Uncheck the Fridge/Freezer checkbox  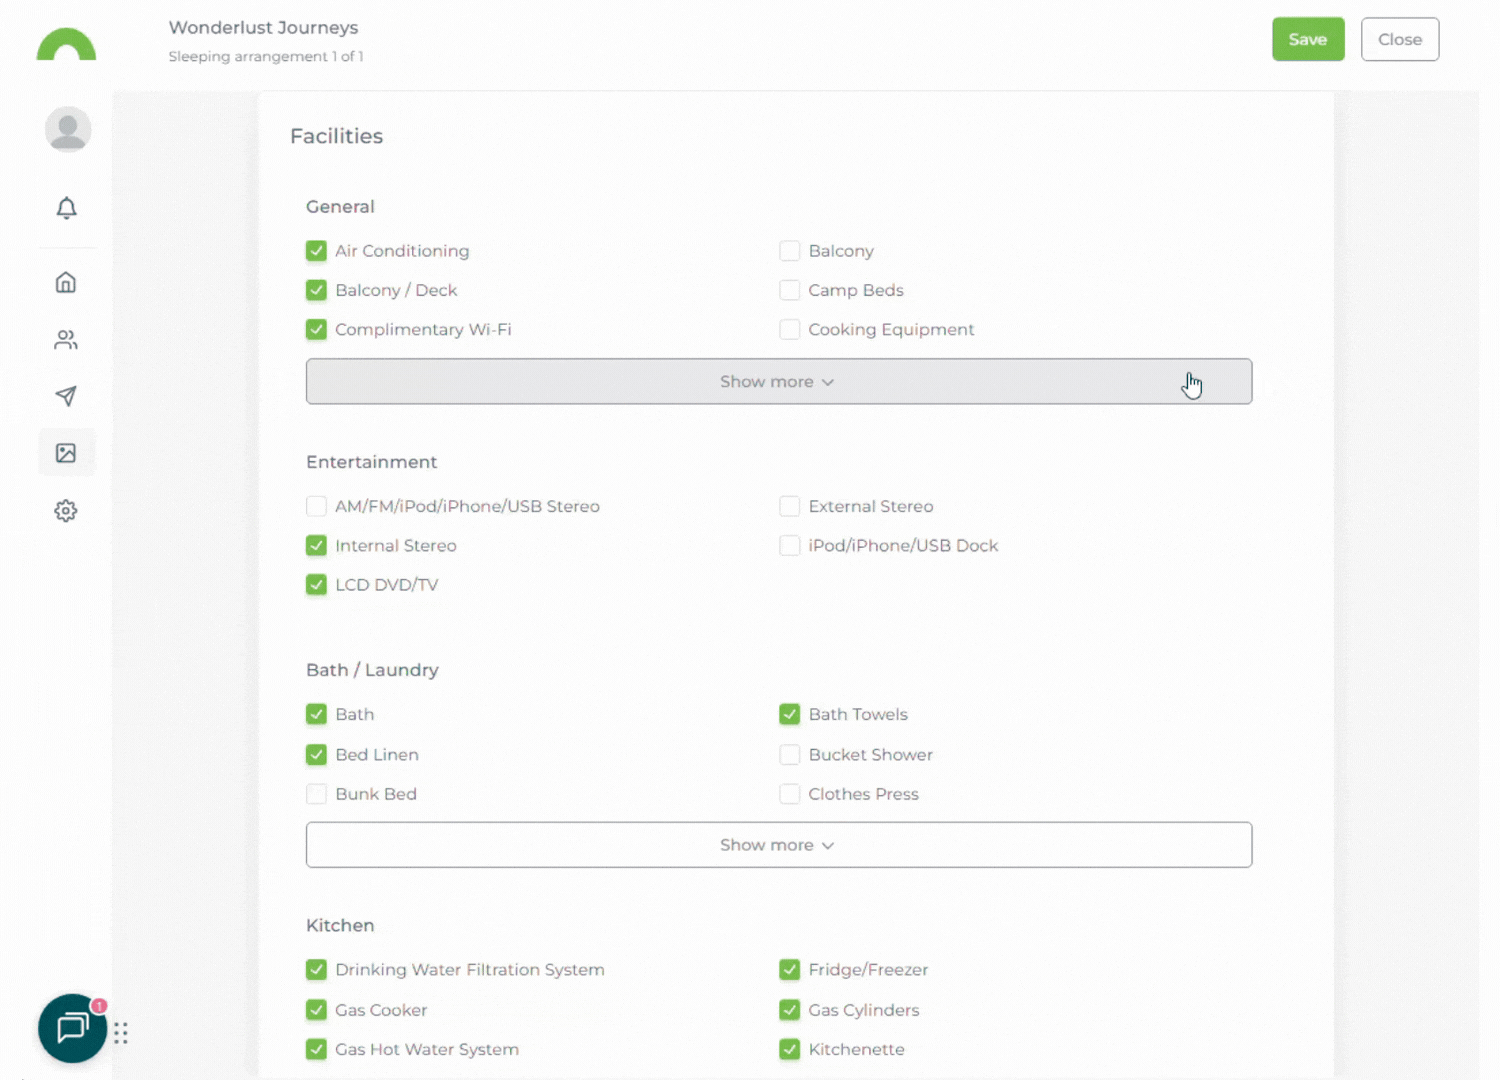point(789,970)
